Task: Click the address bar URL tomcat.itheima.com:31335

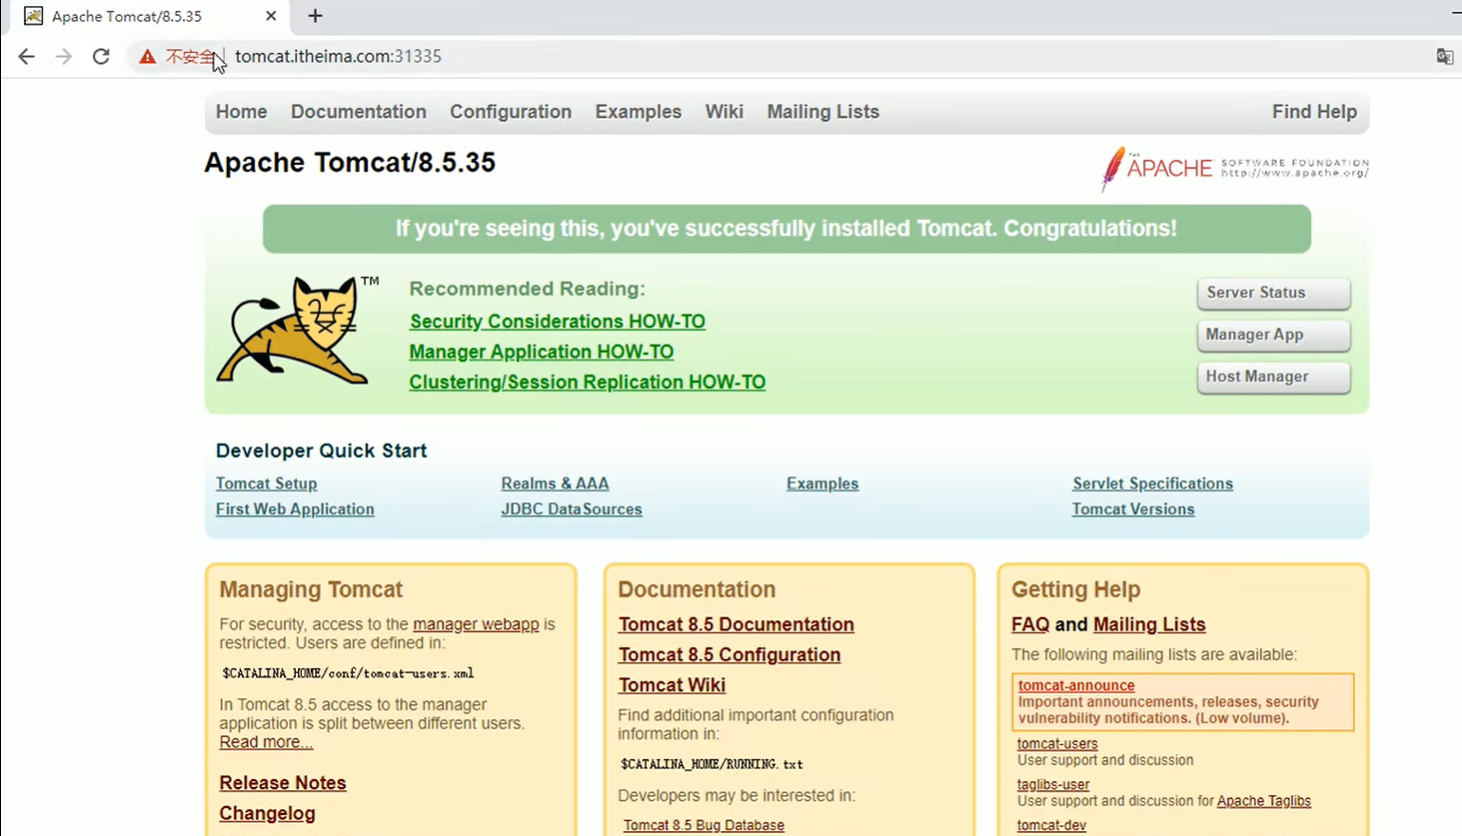Action: point(338,57)
